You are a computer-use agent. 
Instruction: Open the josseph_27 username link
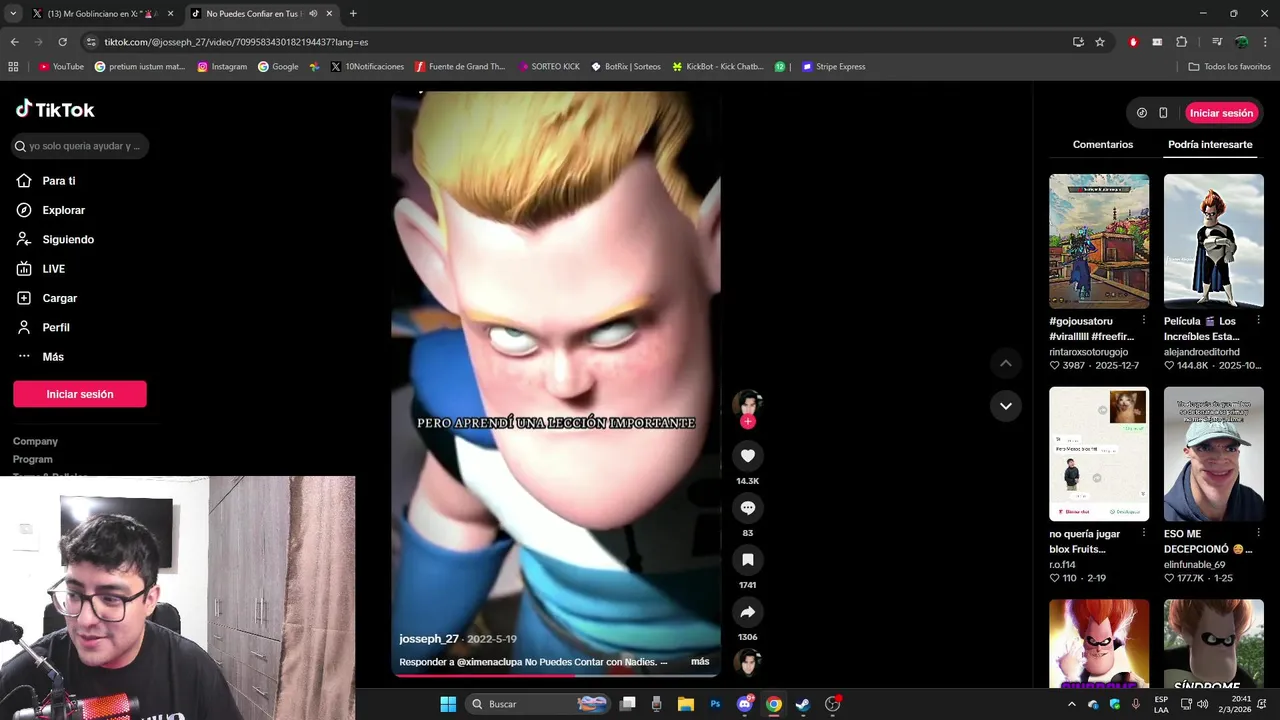click(429, 639)
